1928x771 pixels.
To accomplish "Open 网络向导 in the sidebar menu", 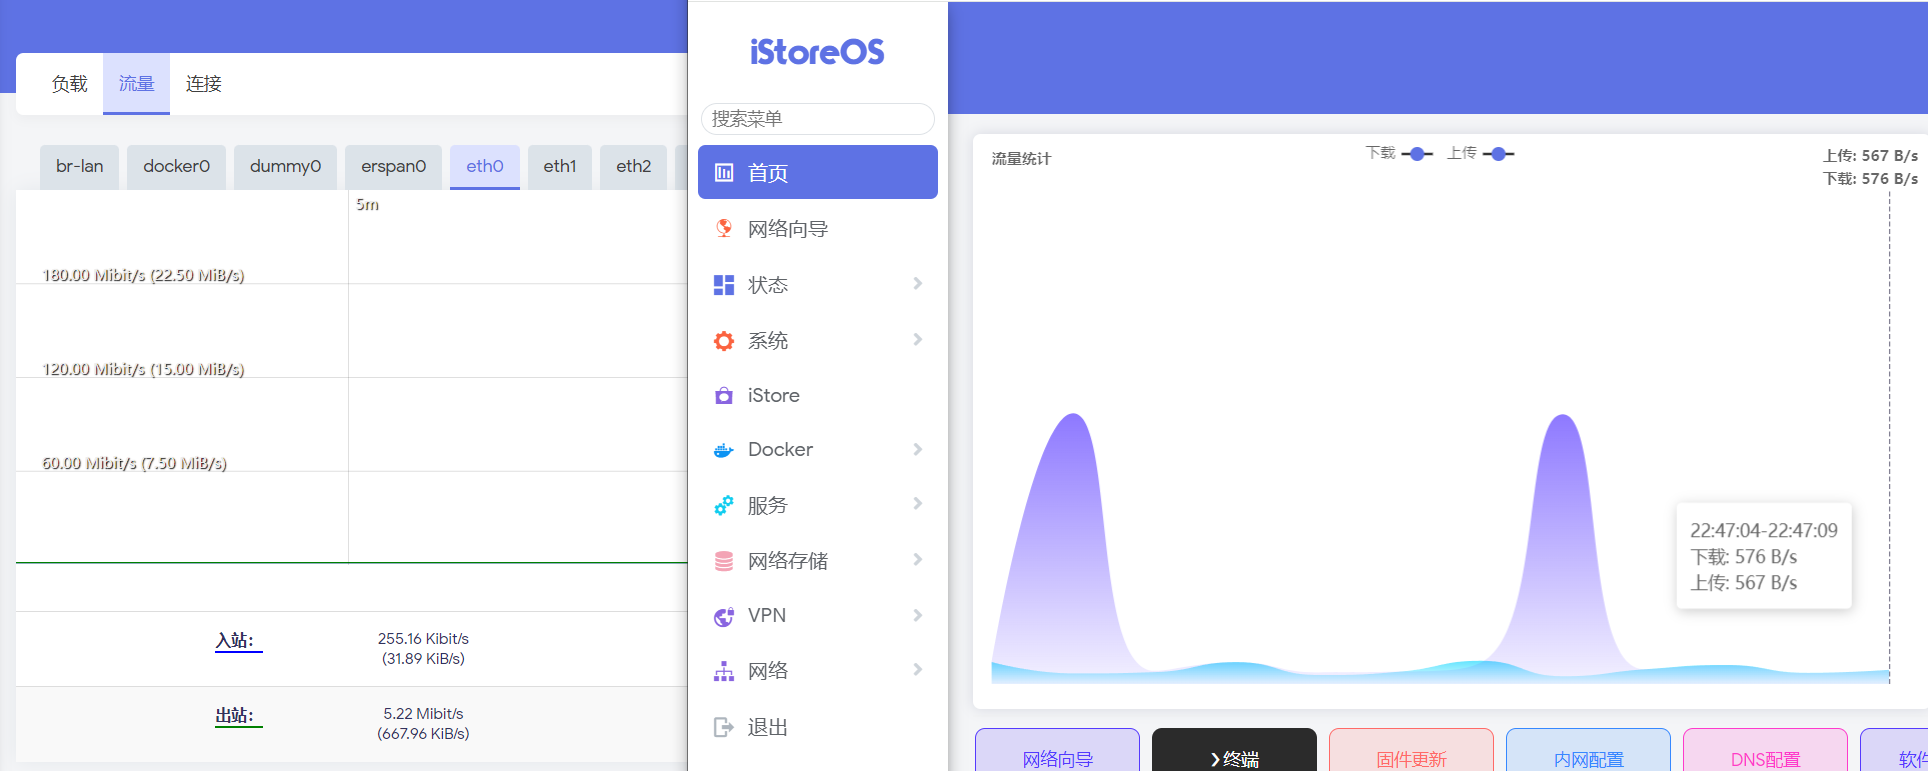I will (818, 229).
